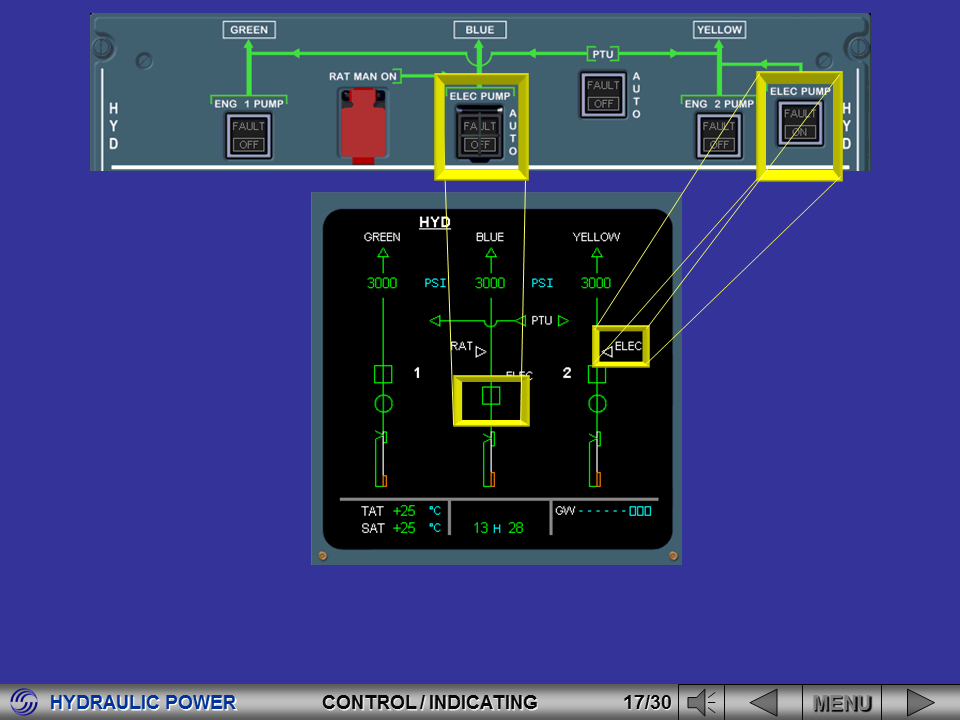Image resolution: width=960 pixels, height=720 pixels.
Task: Go back a page using the left arrow
Action: pyautogui.click(x=764, y=701)
